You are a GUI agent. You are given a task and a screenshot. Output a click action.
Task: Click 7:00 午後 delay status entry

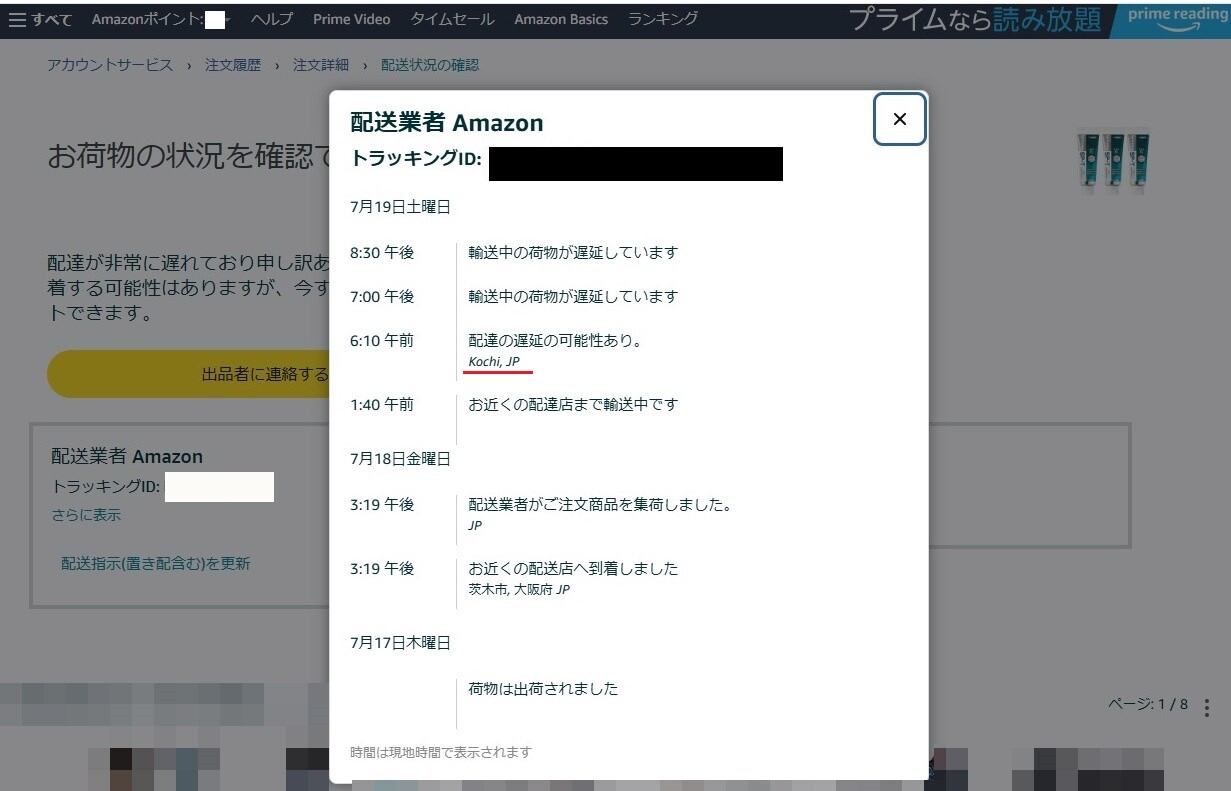pos(573,296)
